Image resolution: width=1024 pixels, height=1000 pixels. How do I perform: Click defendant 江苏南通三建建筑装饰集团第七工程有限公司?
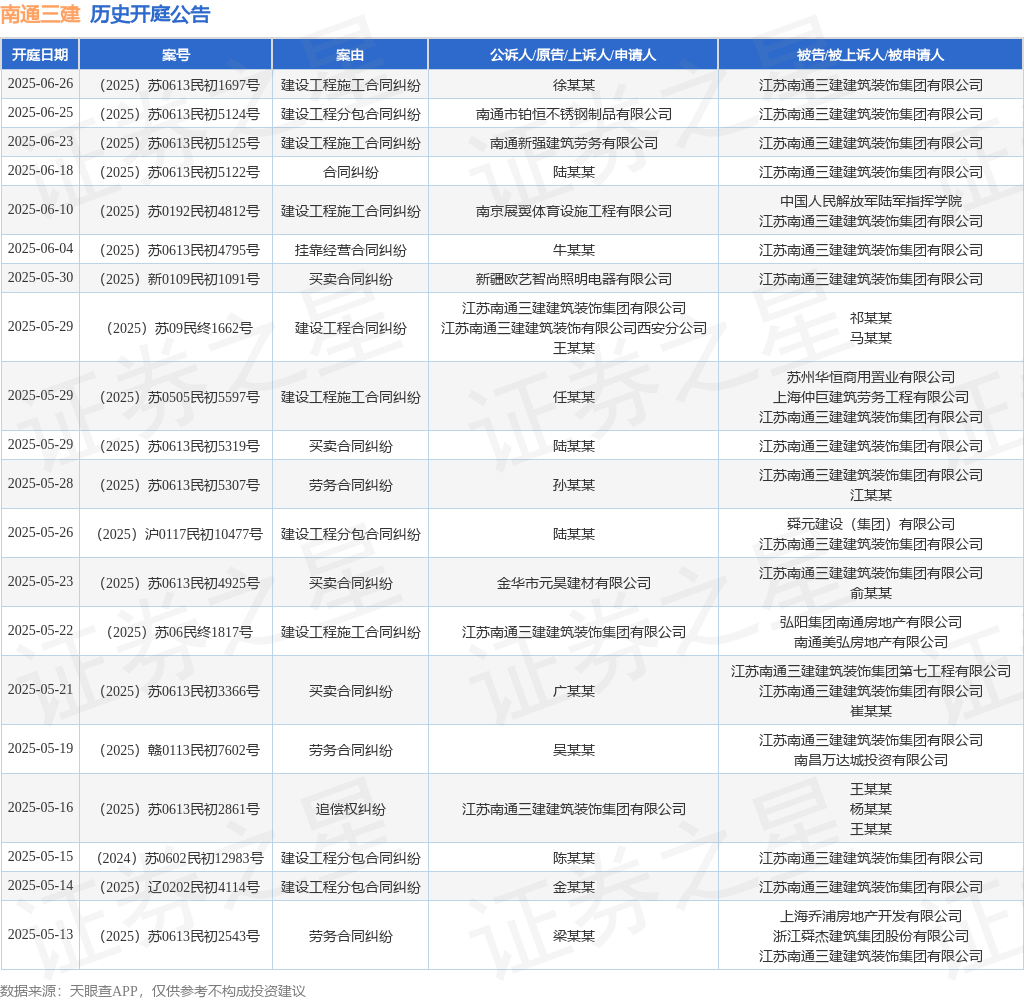(871, 670)
